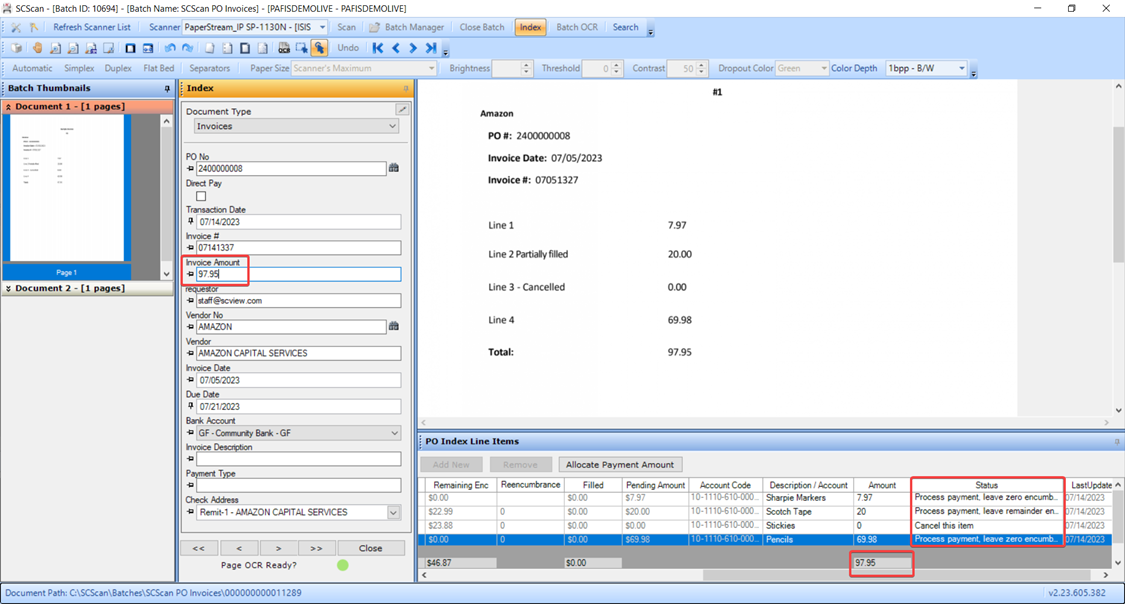This screenshot has width=1125, height=604.
Task: Pin the Batch Thumbnails panel
Action: point(167,89)
